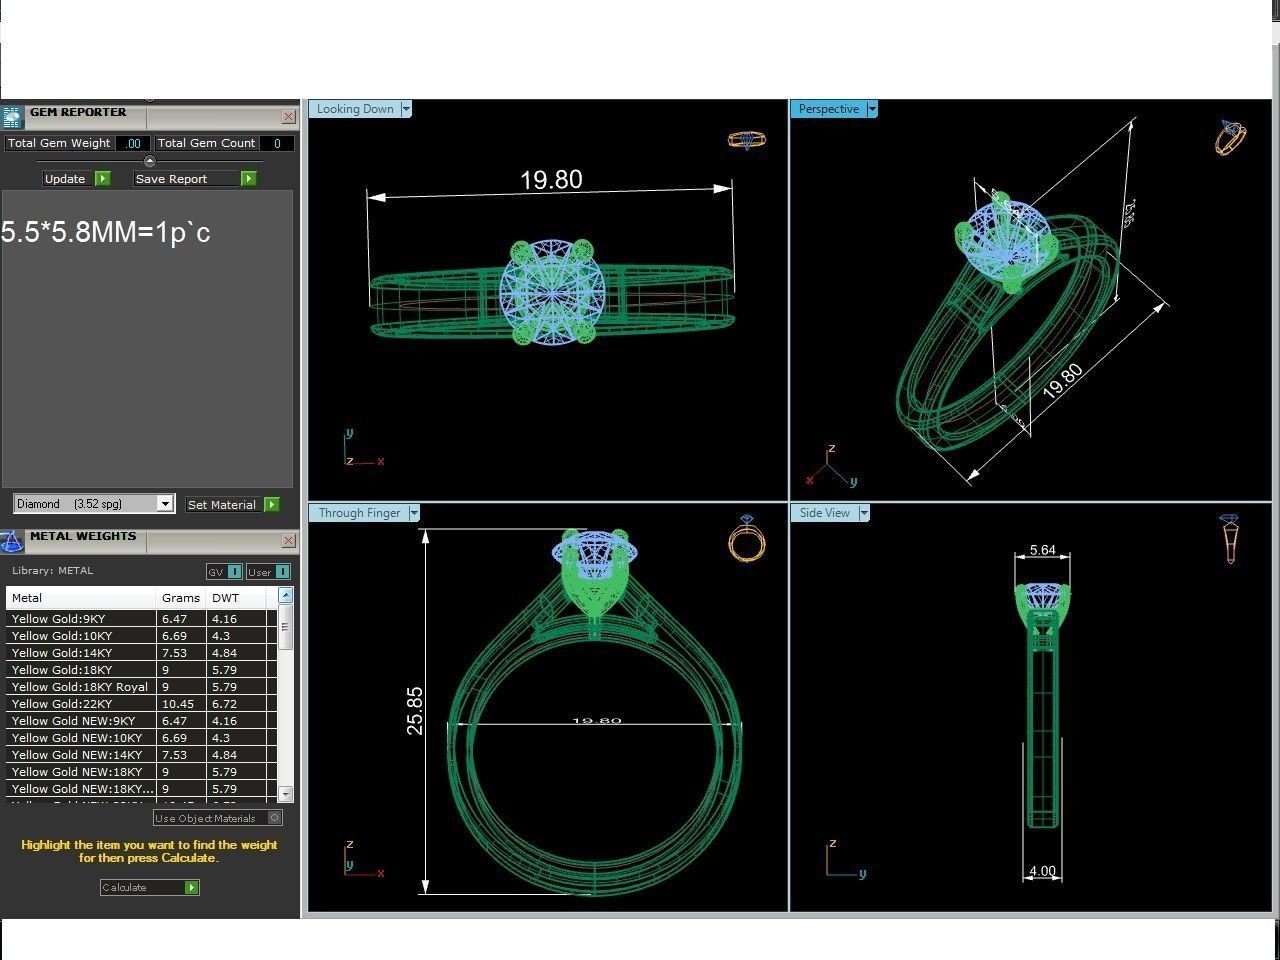Close the Metal Weights panel
Image resolution: width=1280 pixels, height=960 pixels.
point(288,541)
